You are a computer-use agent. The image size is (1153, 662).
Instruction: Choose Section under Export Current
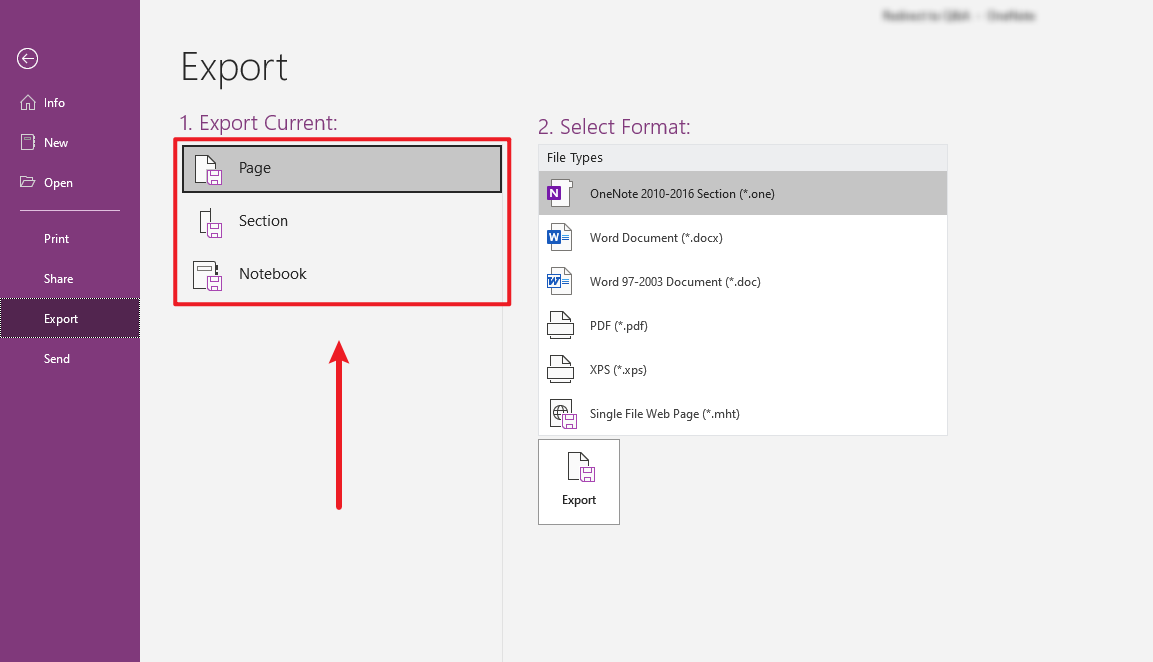342,221
